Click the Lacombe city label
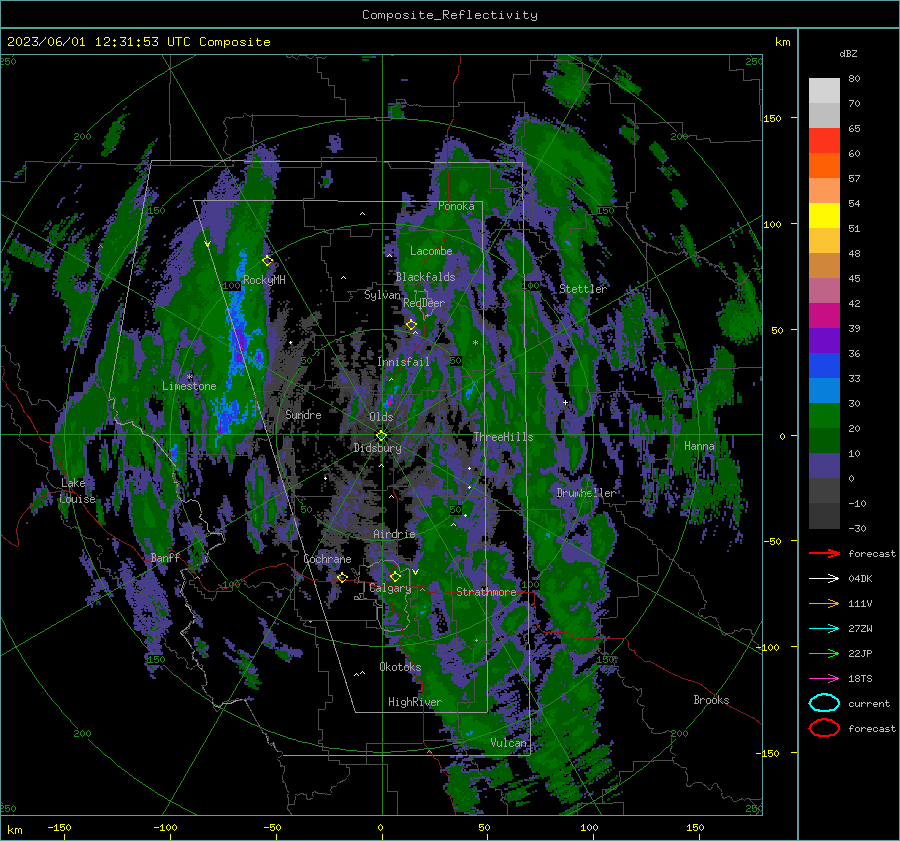The height and width of the screenshot is (841, 900). pyautogui.click(x=431, y=251)
